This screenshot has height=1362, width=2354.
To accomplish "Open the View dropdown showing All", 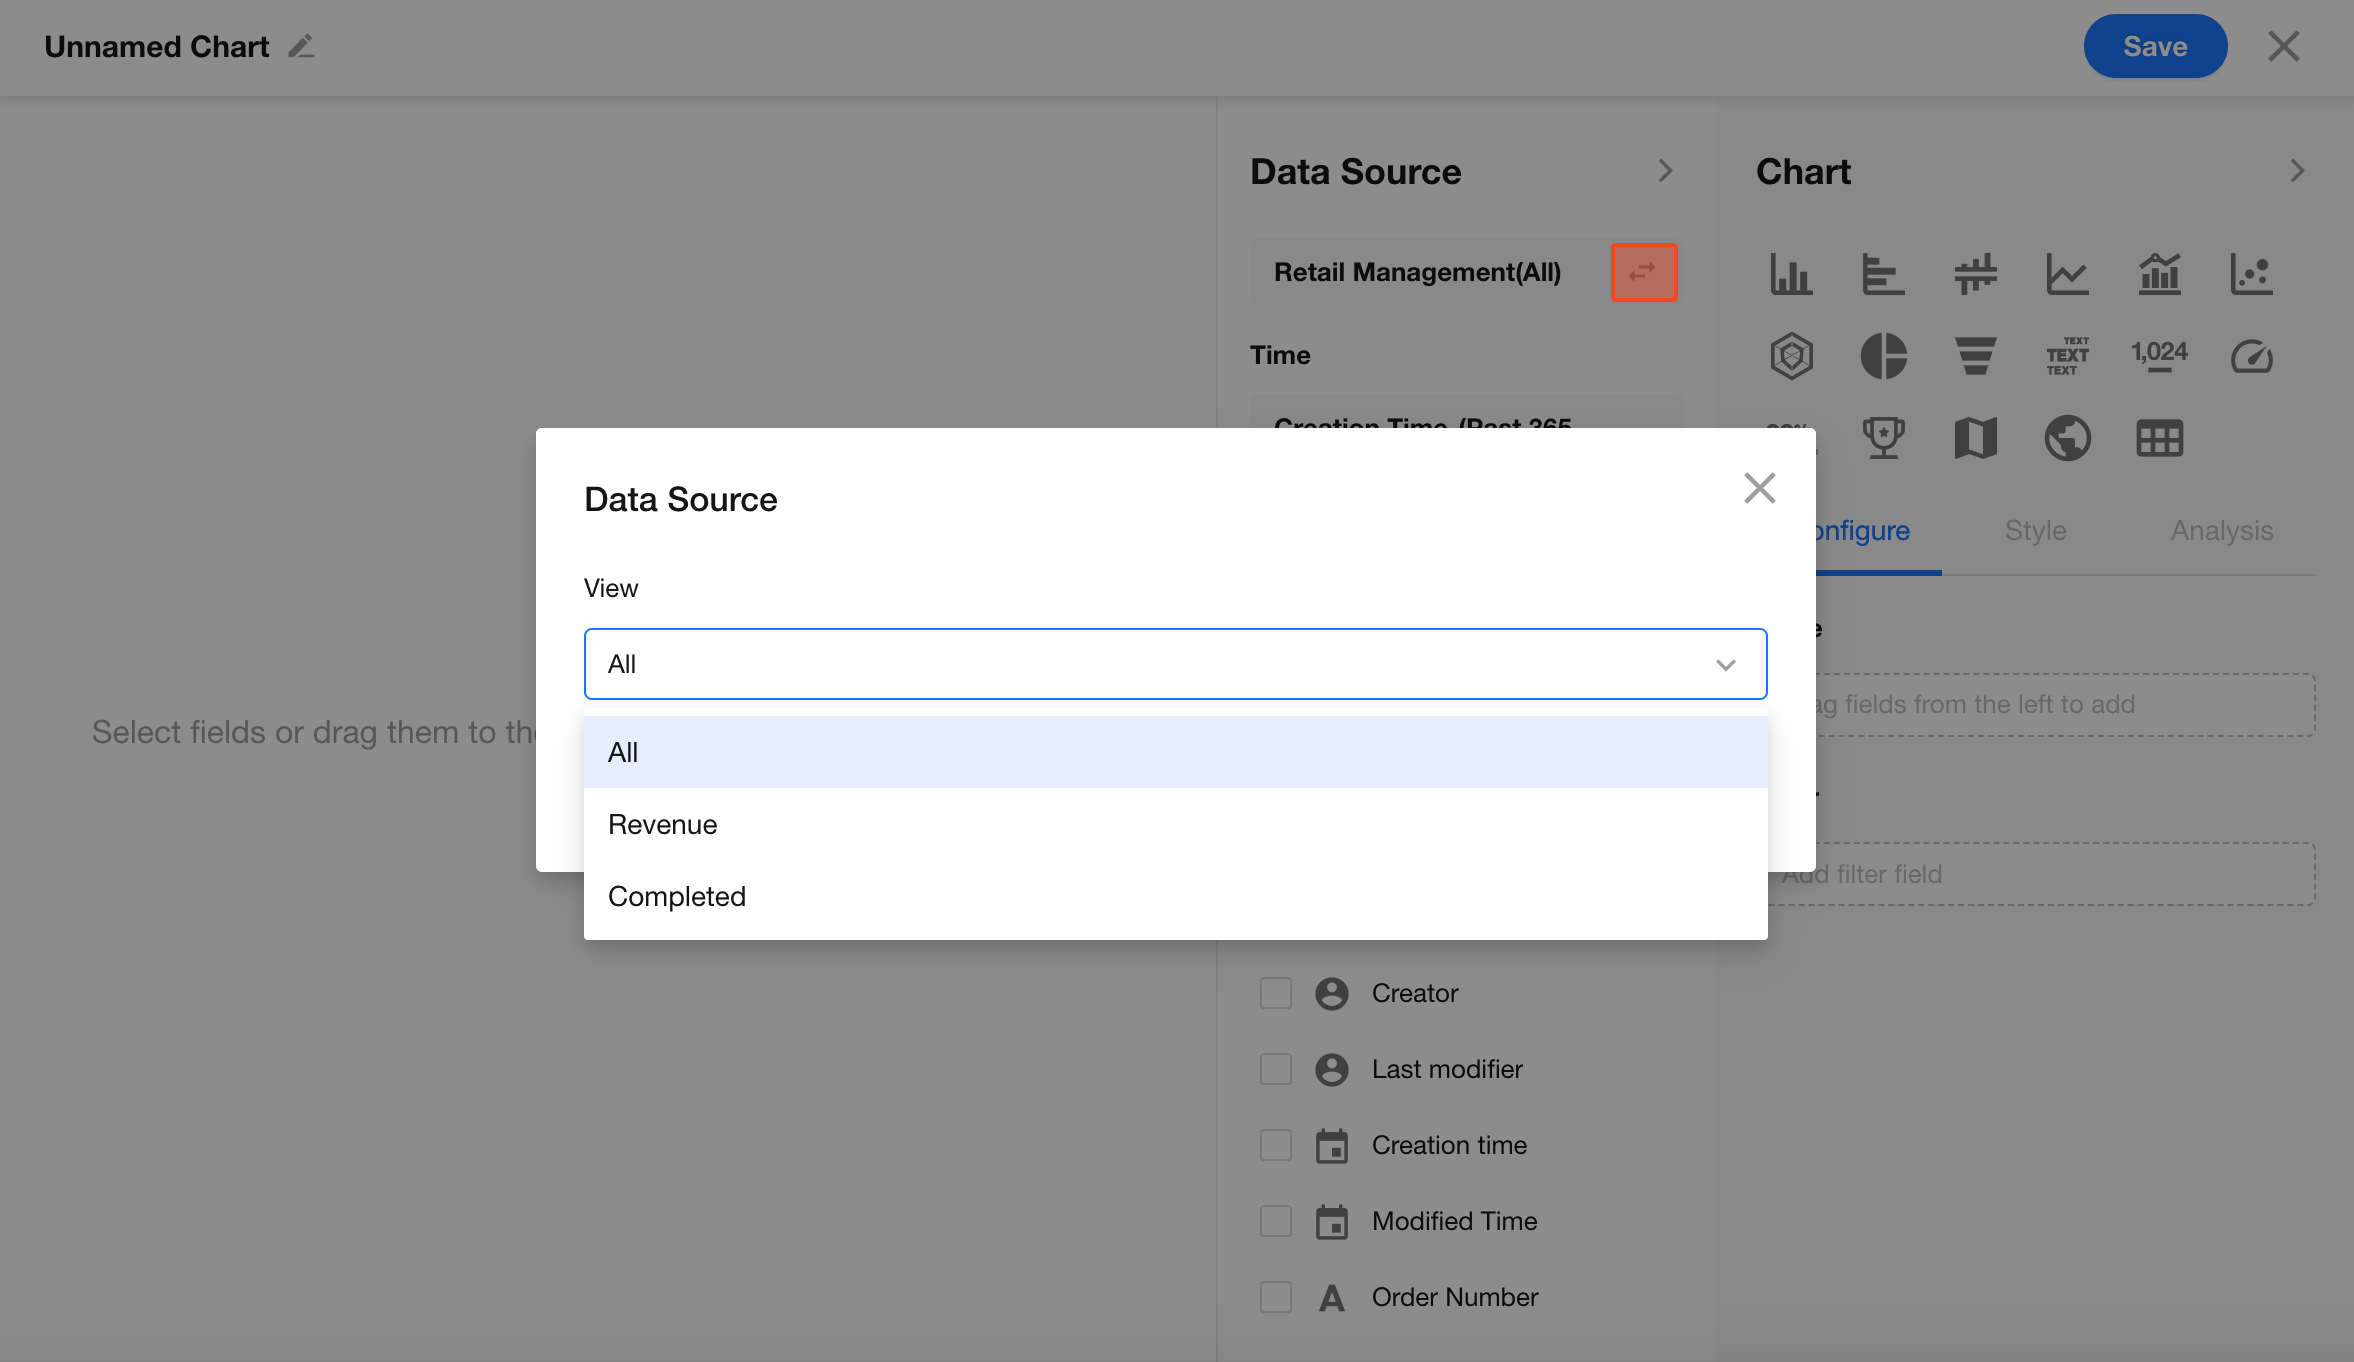I will click(x=1175, y=664).
